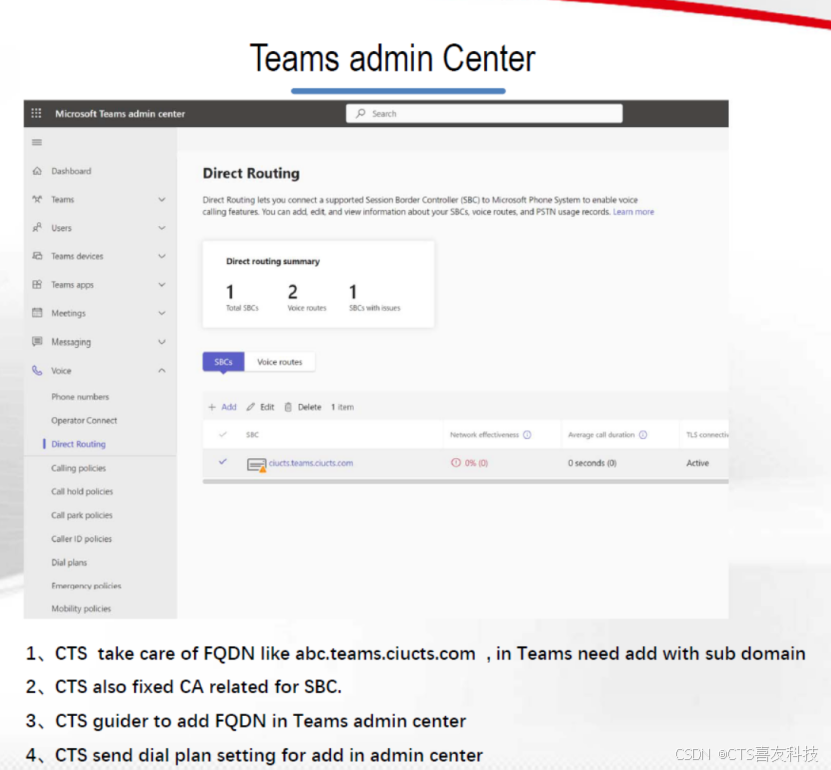Click the Add button above the SBC table
This screenshot has width=831, height=770.
(225, 407)
